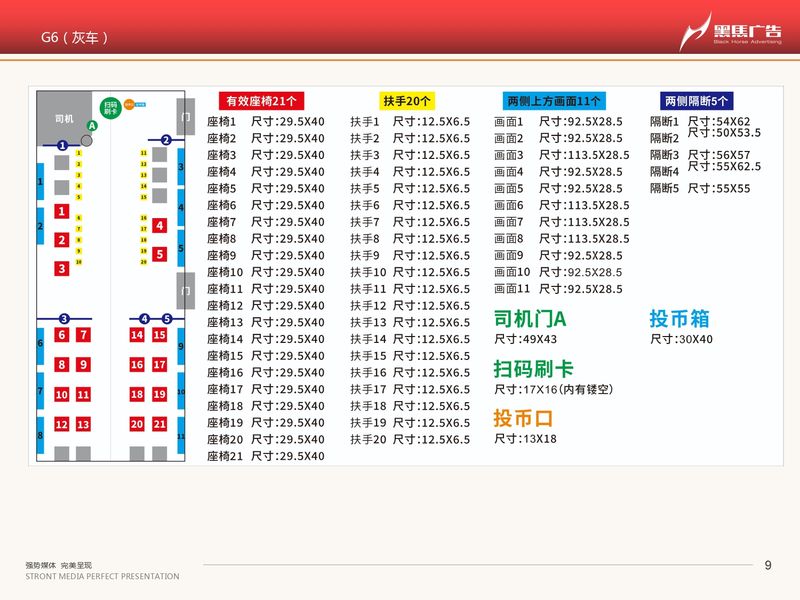Click the green circle A marker beside 司机

click(92, 126)
